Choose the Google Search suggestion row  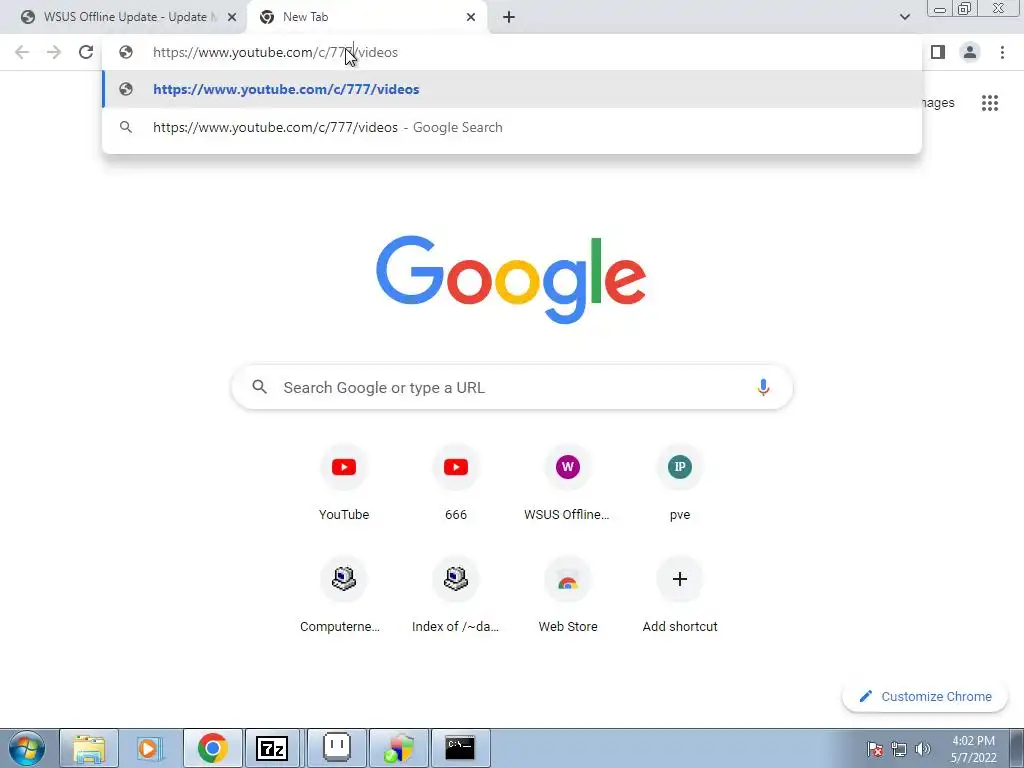pos(512,127)
